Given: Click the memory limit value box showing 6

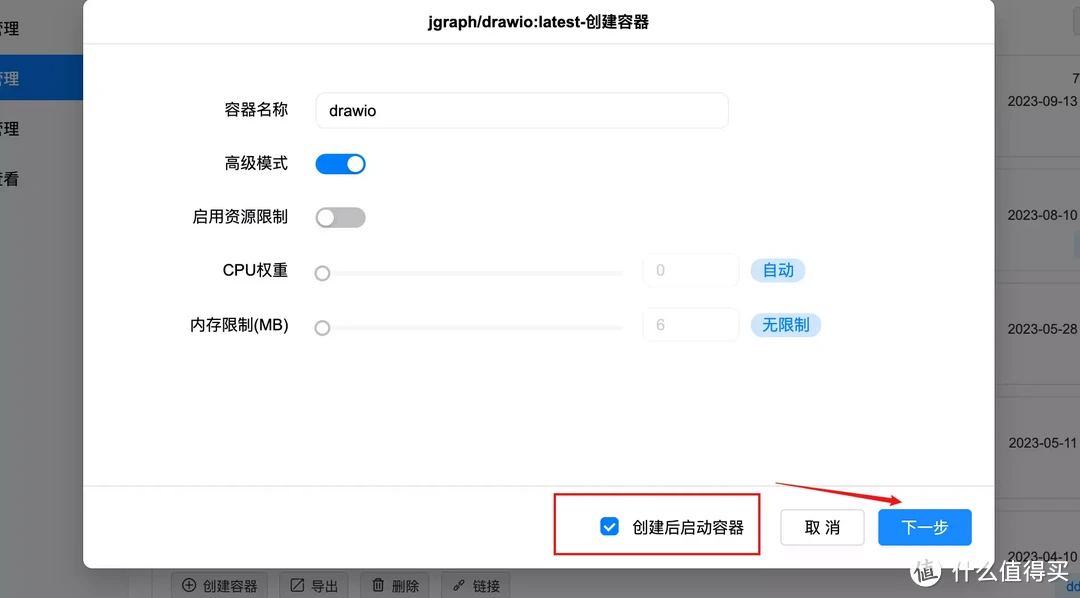Looking at the screenshot, I should [690, 324].
